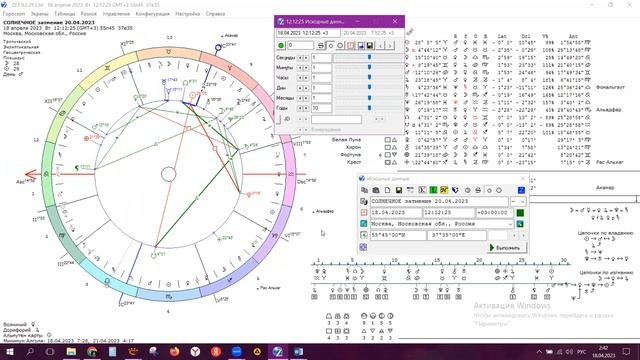Click the blue floppy icon in dynamics toolbar
Image resolution: width=640 pixels, height=360 pixels.
tap(361, 45)
